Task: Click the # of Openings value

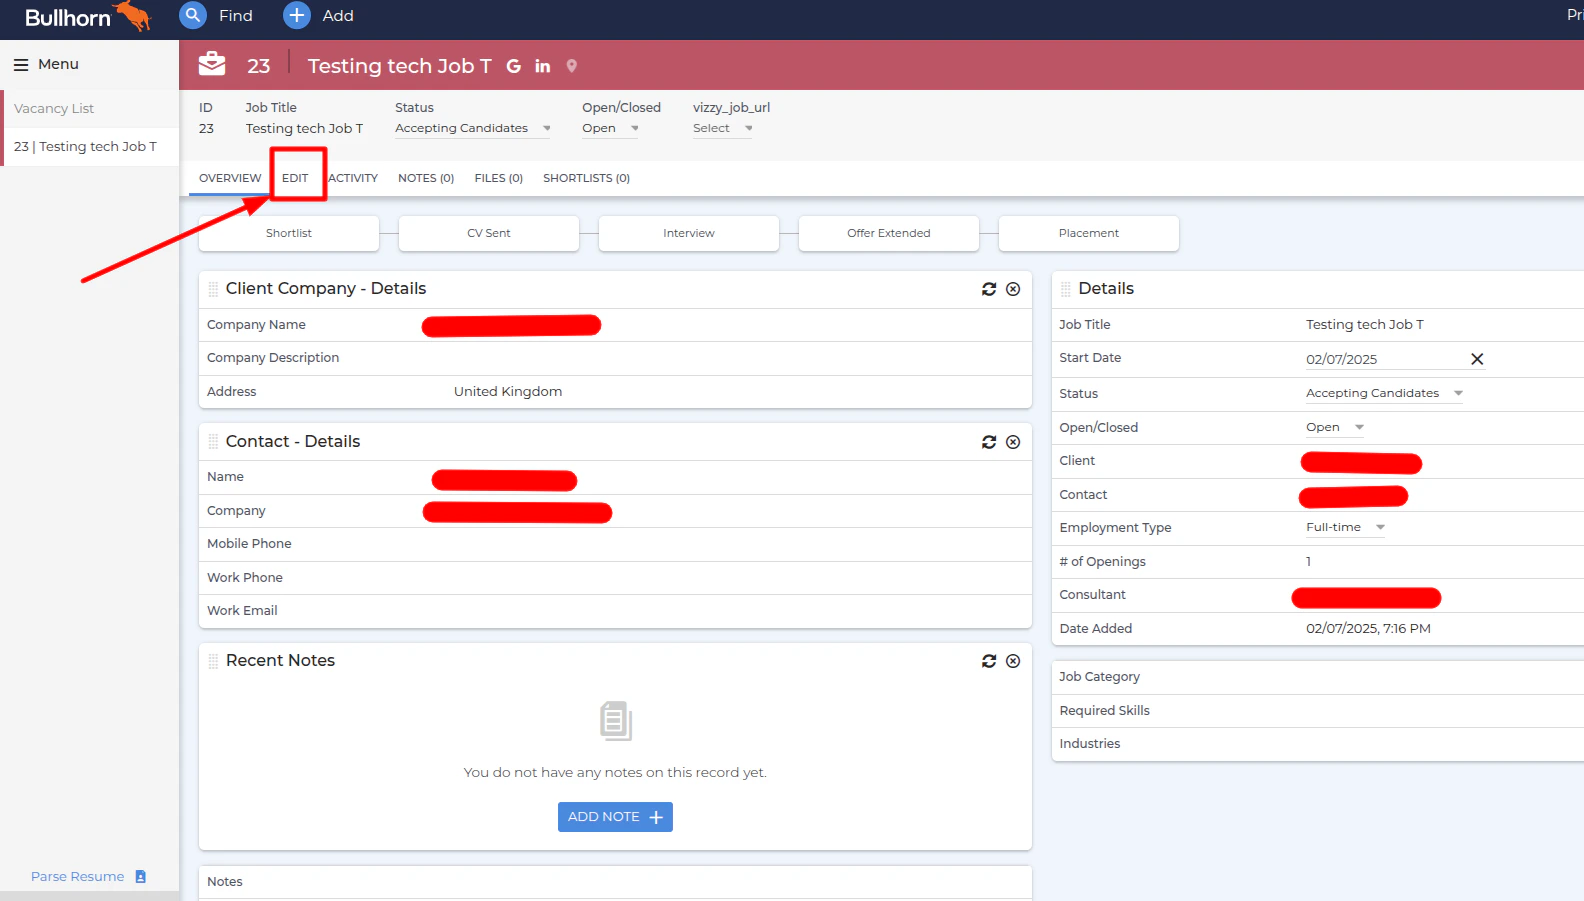Action: [1308, 561]
